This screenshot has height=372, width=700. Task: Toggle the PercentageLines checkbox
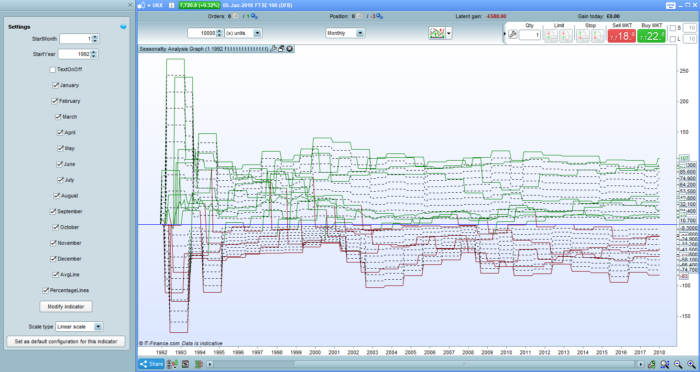46,290
